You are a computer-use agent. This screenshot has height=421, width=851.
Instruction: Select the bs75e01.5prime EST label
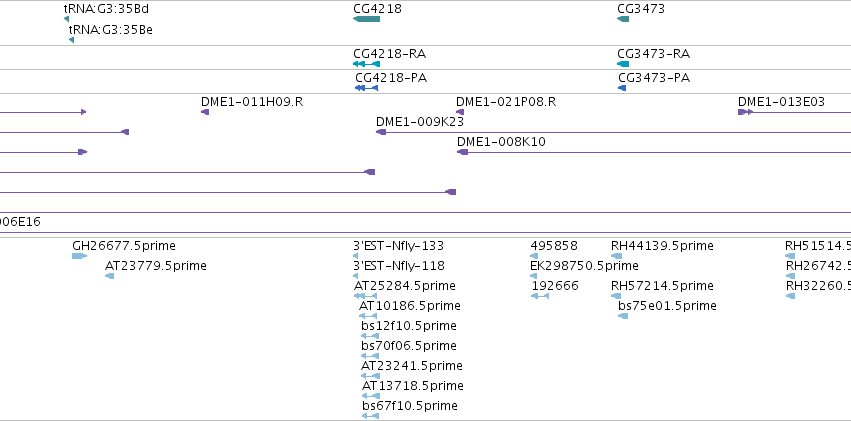point(668,306)
